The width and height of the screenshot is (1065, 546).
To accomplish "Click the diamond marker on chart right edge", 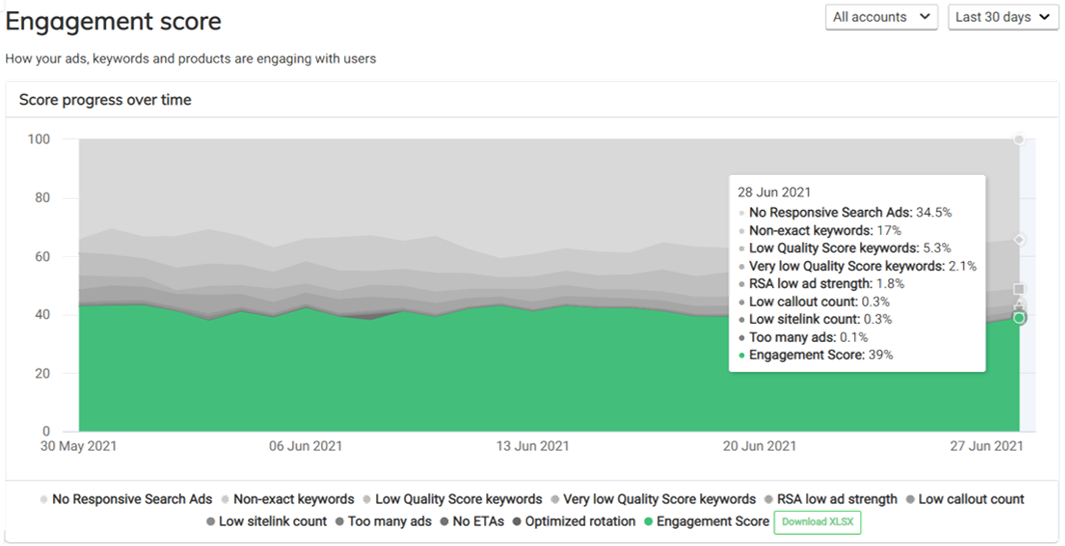I will pos(1019,240).
